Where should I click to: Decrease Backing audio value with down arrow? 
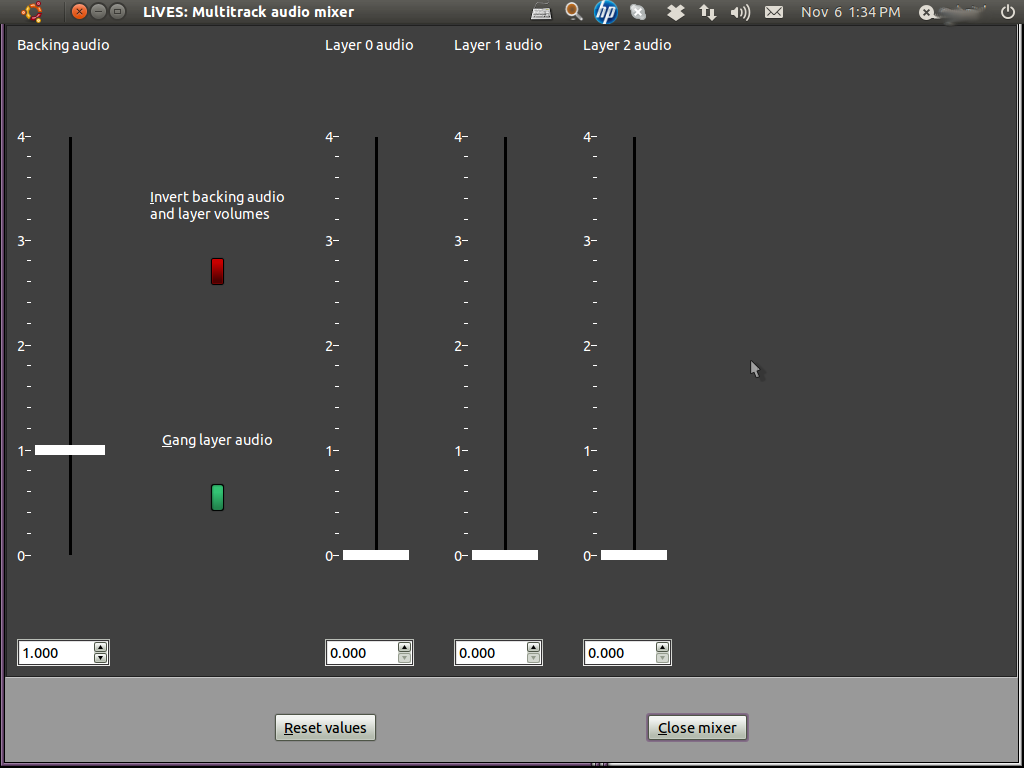click(100, 658)
